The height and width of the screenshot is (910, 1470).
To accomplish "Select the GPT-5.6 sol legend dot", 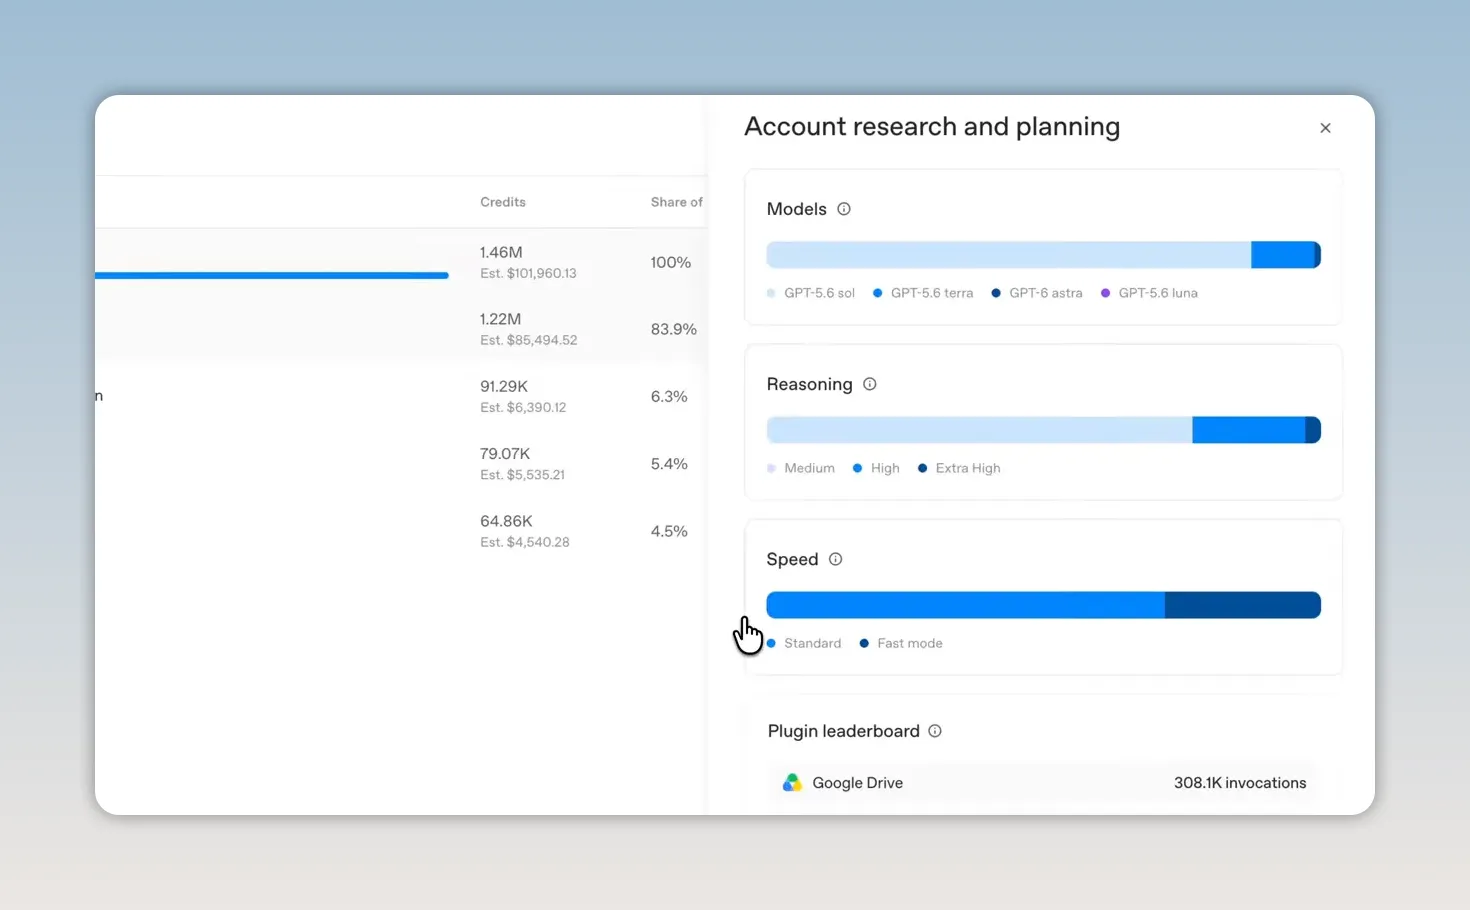I will click(771, 293).
